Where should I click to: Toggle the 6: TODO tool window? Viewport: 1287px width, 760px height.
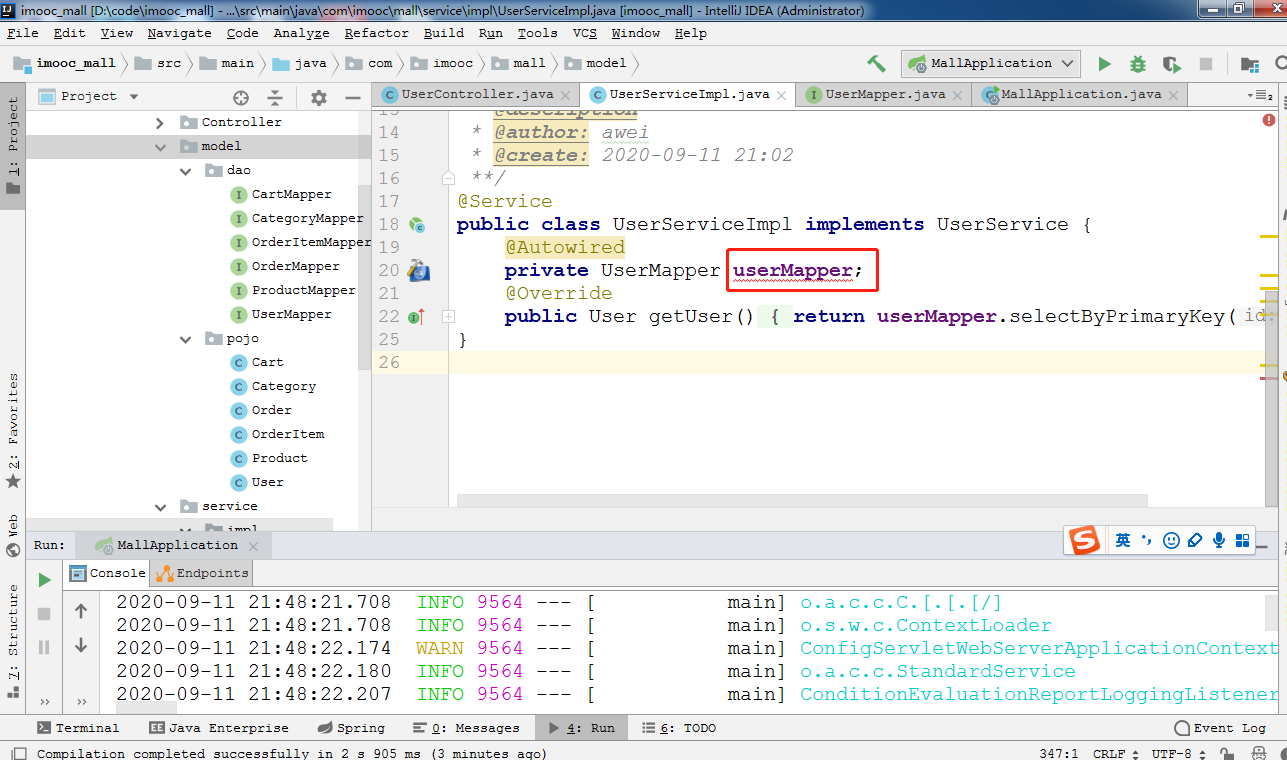679,728
